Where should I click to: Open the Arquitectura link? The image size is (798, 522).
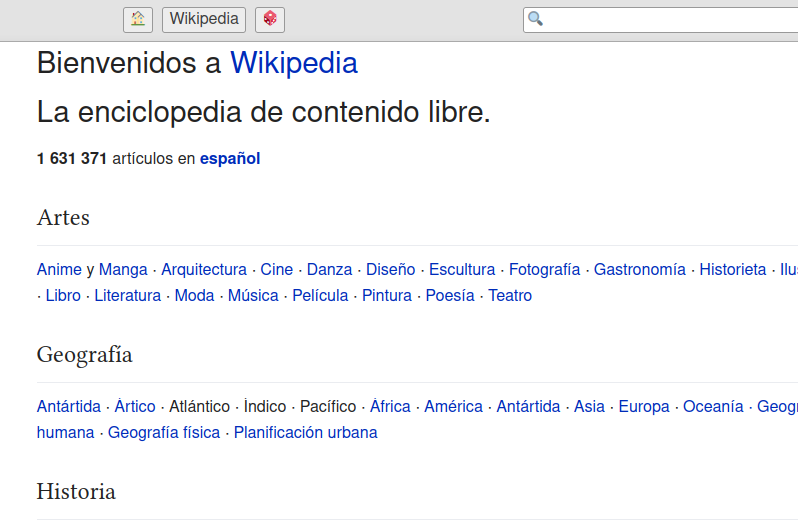tap(204, 269)
